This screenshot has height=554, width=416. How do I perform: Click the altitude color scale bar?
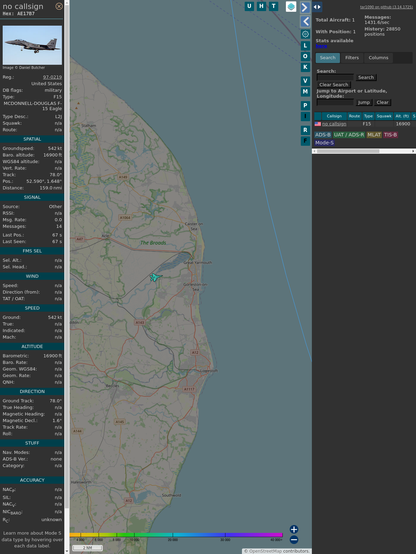tap(176, 535)
